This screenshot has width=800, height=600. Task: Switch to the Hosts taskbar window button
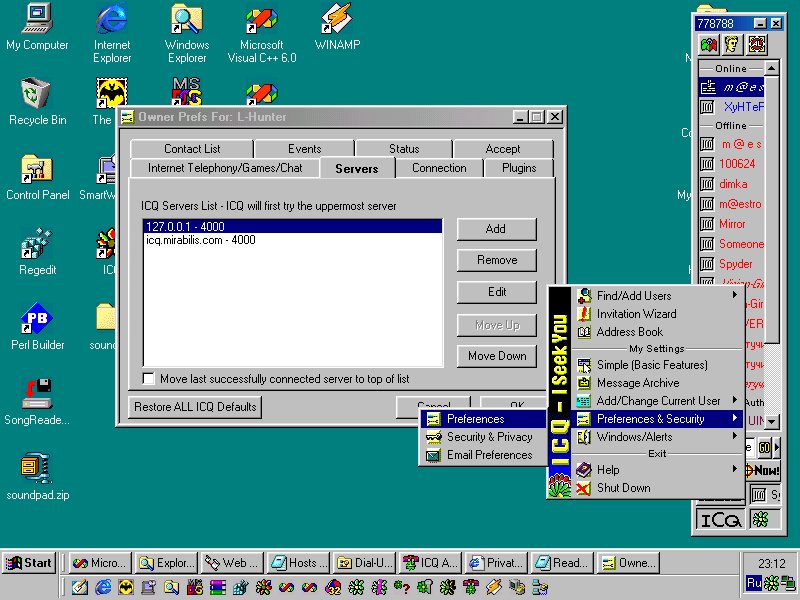(x=299, y=563)
